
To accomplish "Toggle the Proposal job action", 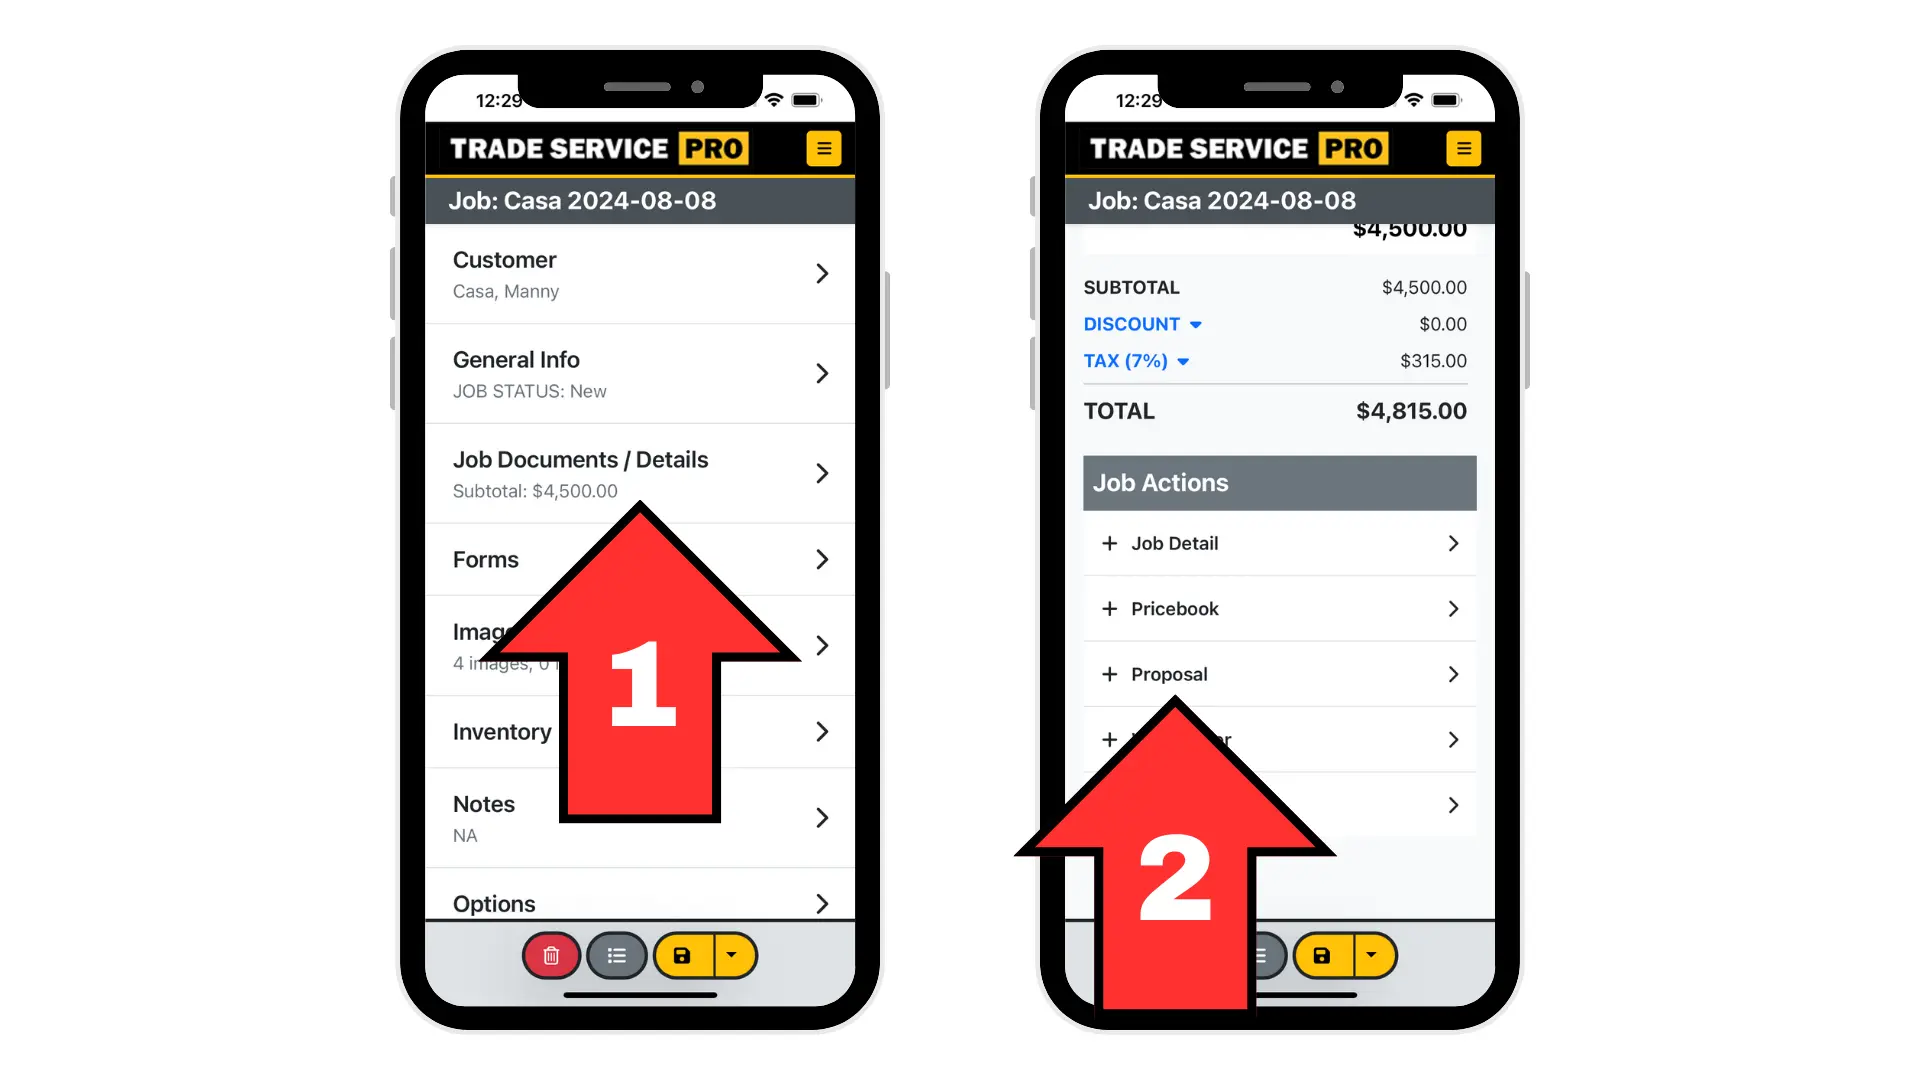I will [1280, 674].
